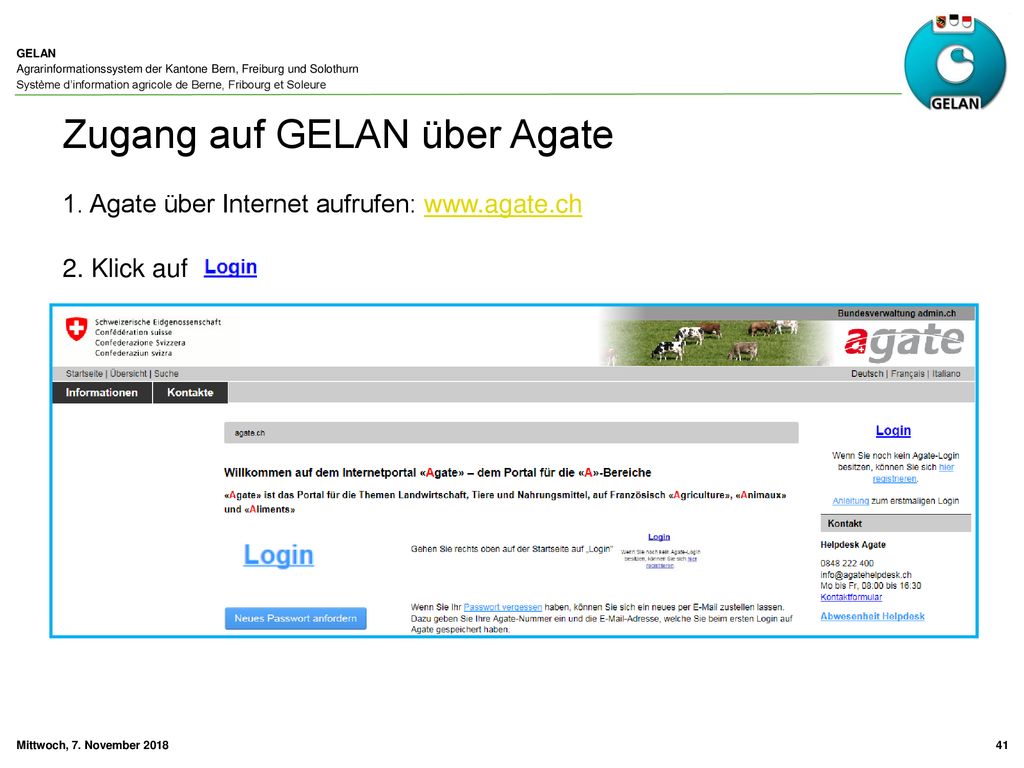Click 'Schweizerische Eidgenossenschaft' text
The height and width of the screenshot is (768, 1024).
click(x=158, y=322)
